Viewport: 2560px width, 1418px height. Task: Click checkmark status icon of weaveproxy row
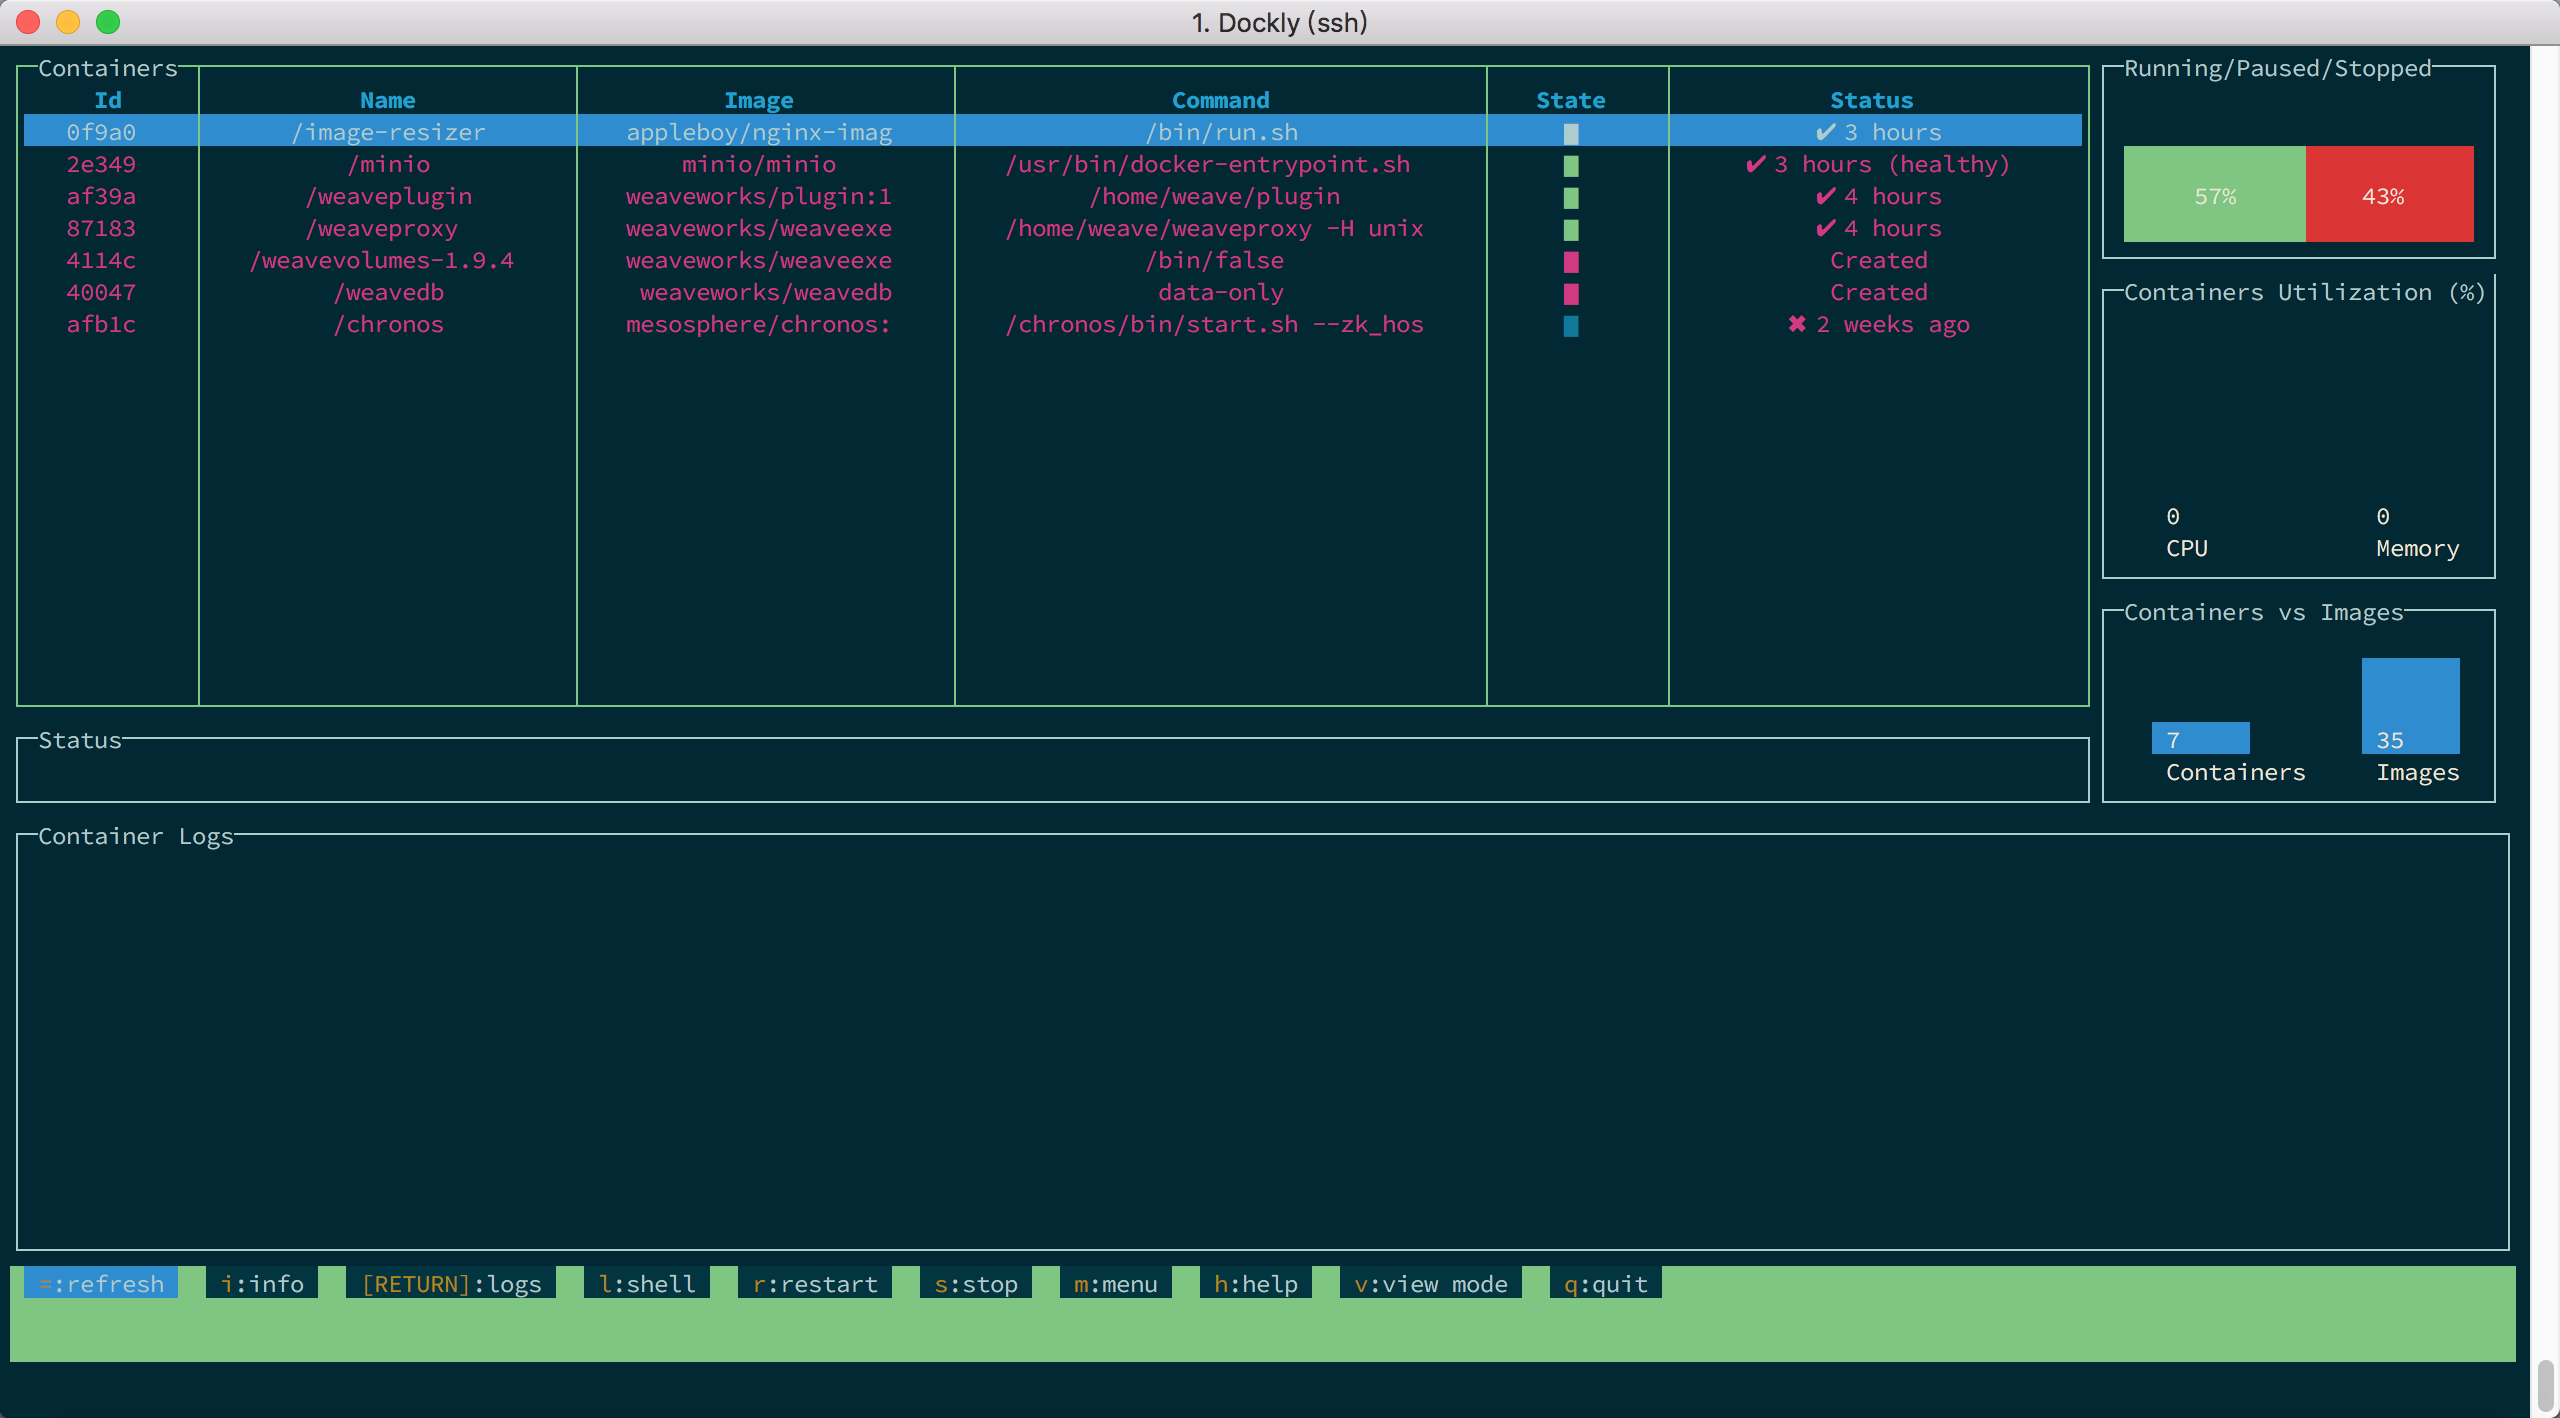click(1825, 229)
